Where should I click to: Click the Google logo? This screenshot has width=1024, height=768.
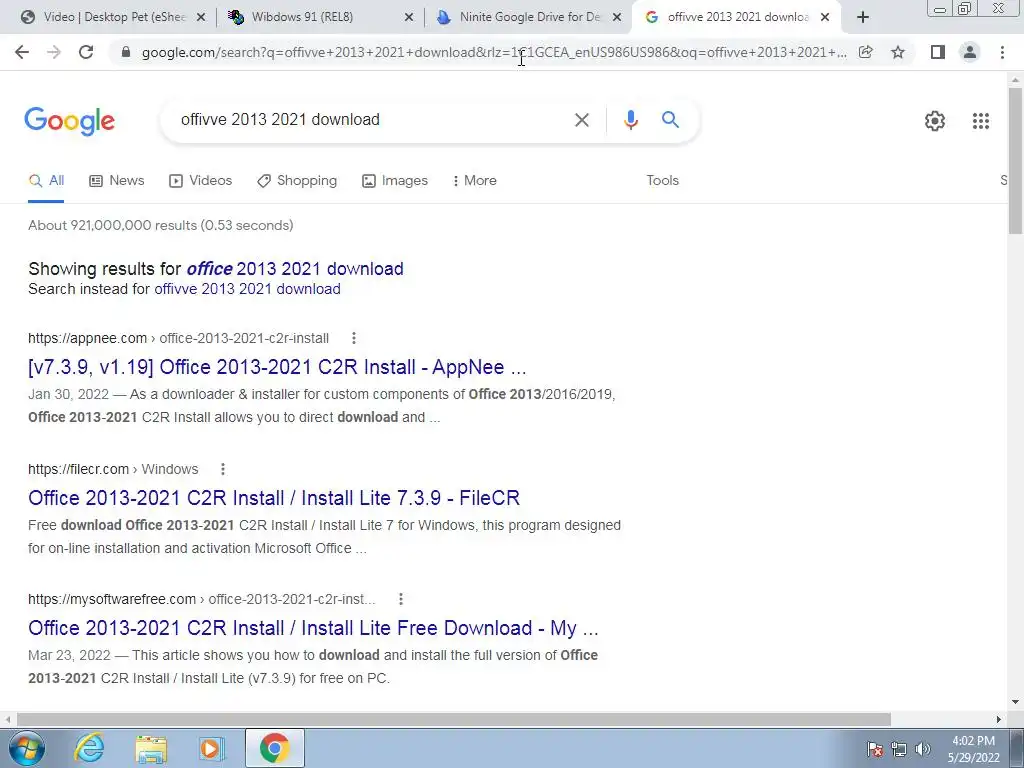pyautogui.click(x=70, y=121)
